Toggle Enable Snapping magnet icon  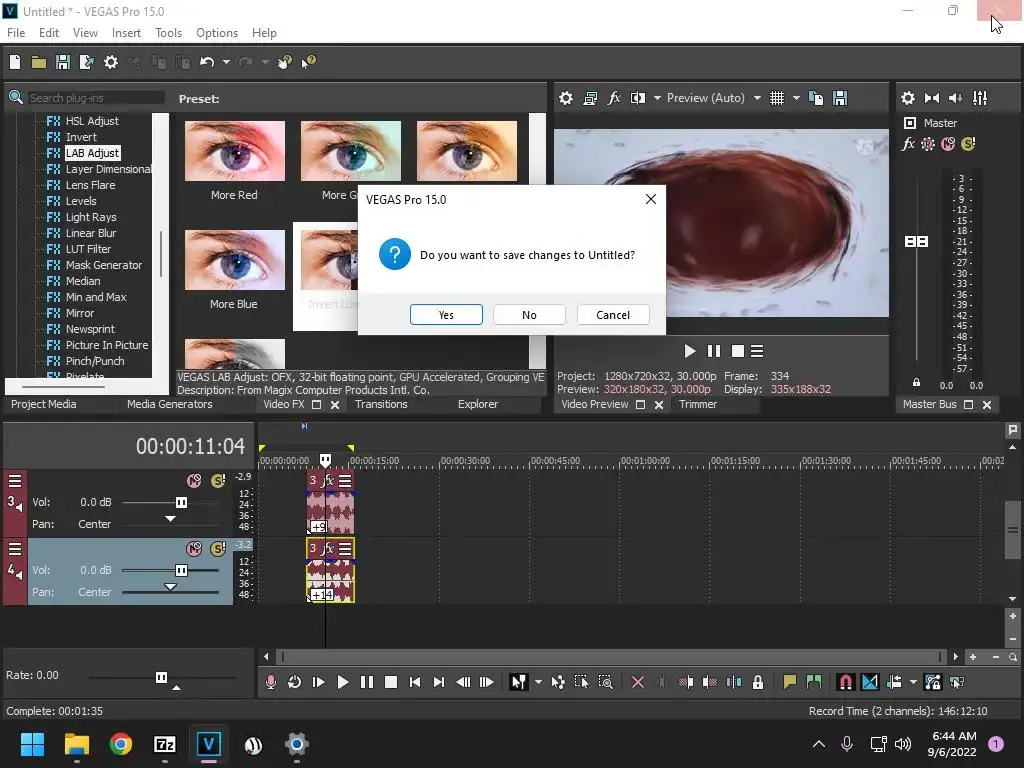845,682
